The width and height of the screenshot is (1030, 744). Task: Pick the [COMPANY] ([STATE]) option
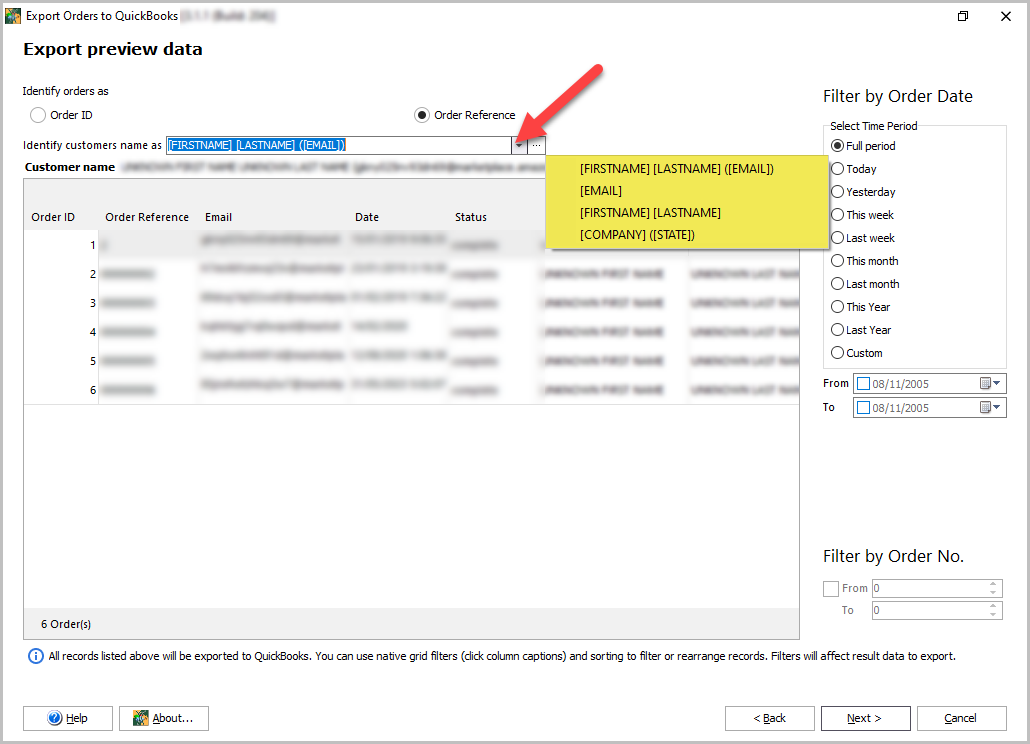(x=637, y=235)
